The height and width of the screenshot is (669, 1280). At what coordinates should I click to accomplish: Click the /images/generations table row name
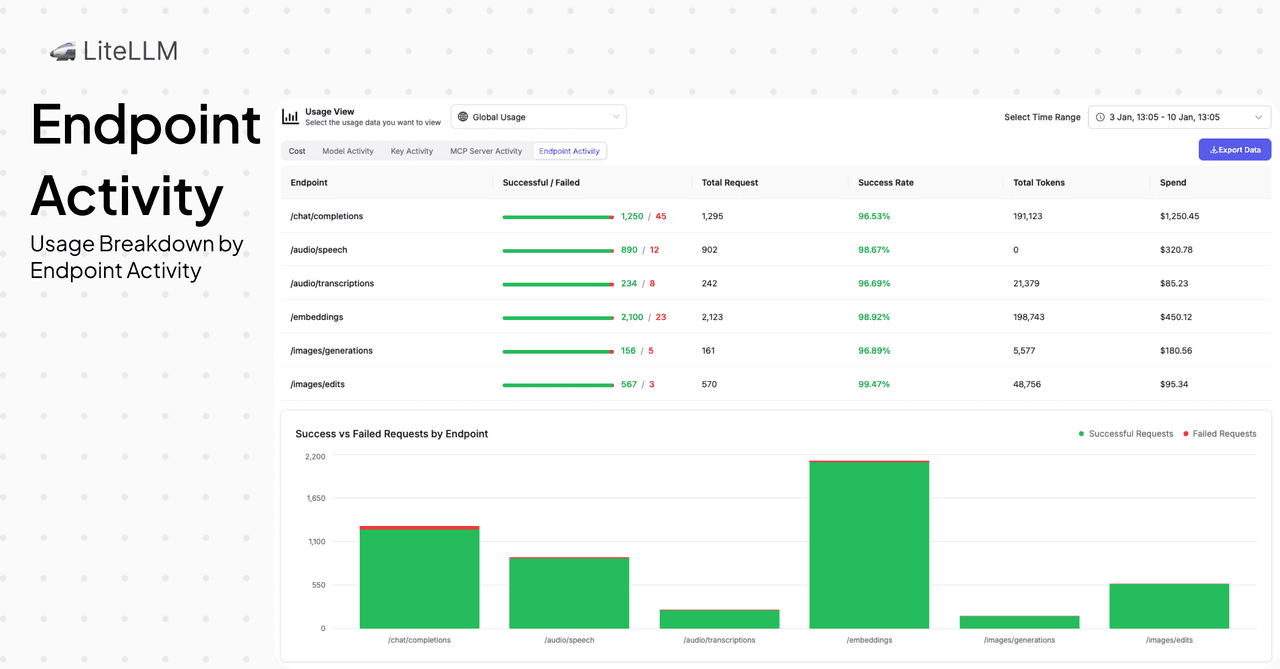[332, 351]
